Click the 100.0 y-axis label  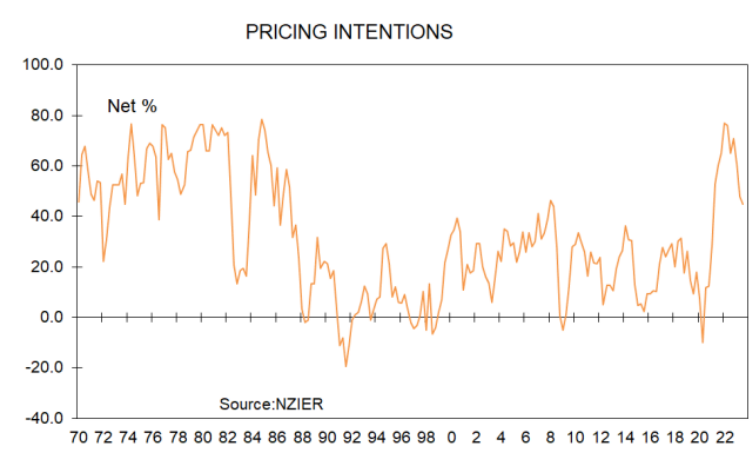click(x=44, y=65)
